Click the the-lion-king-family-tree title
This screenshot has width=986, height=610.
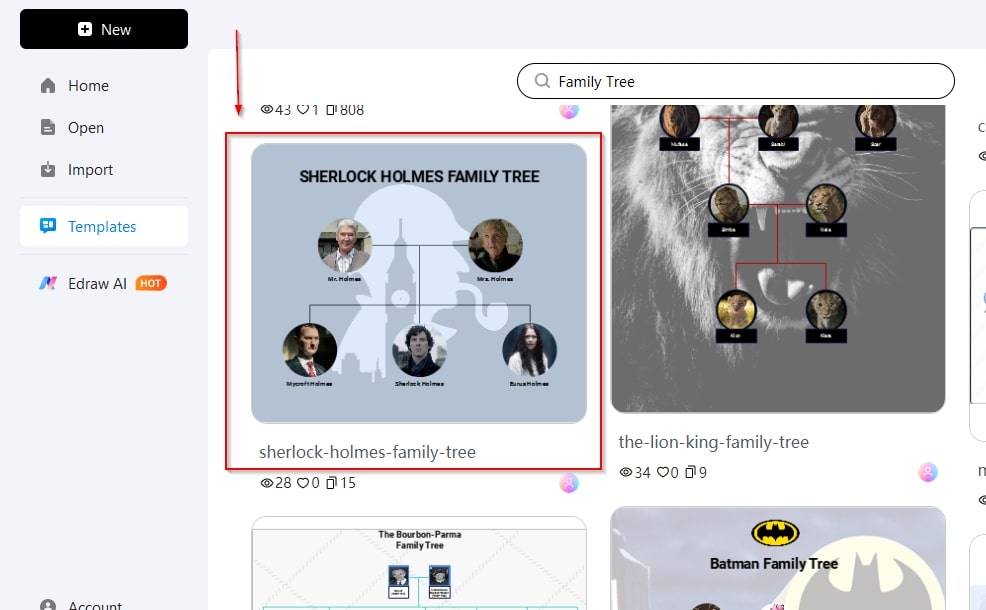coord(714,442)
